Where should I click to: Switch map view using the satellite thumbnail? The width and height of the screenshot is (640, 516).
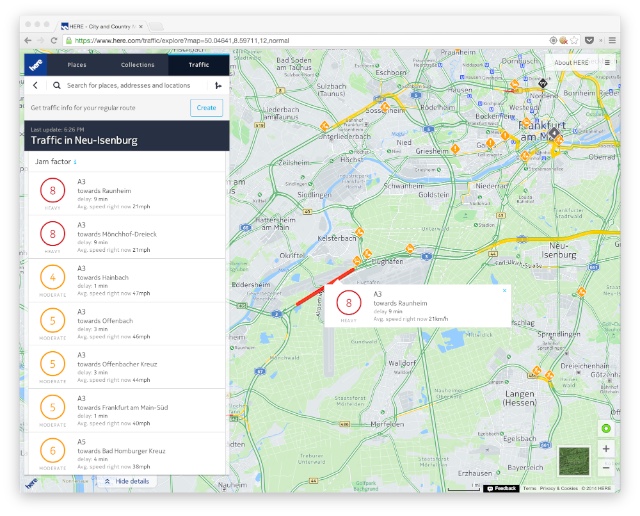[x=574, y=461]
